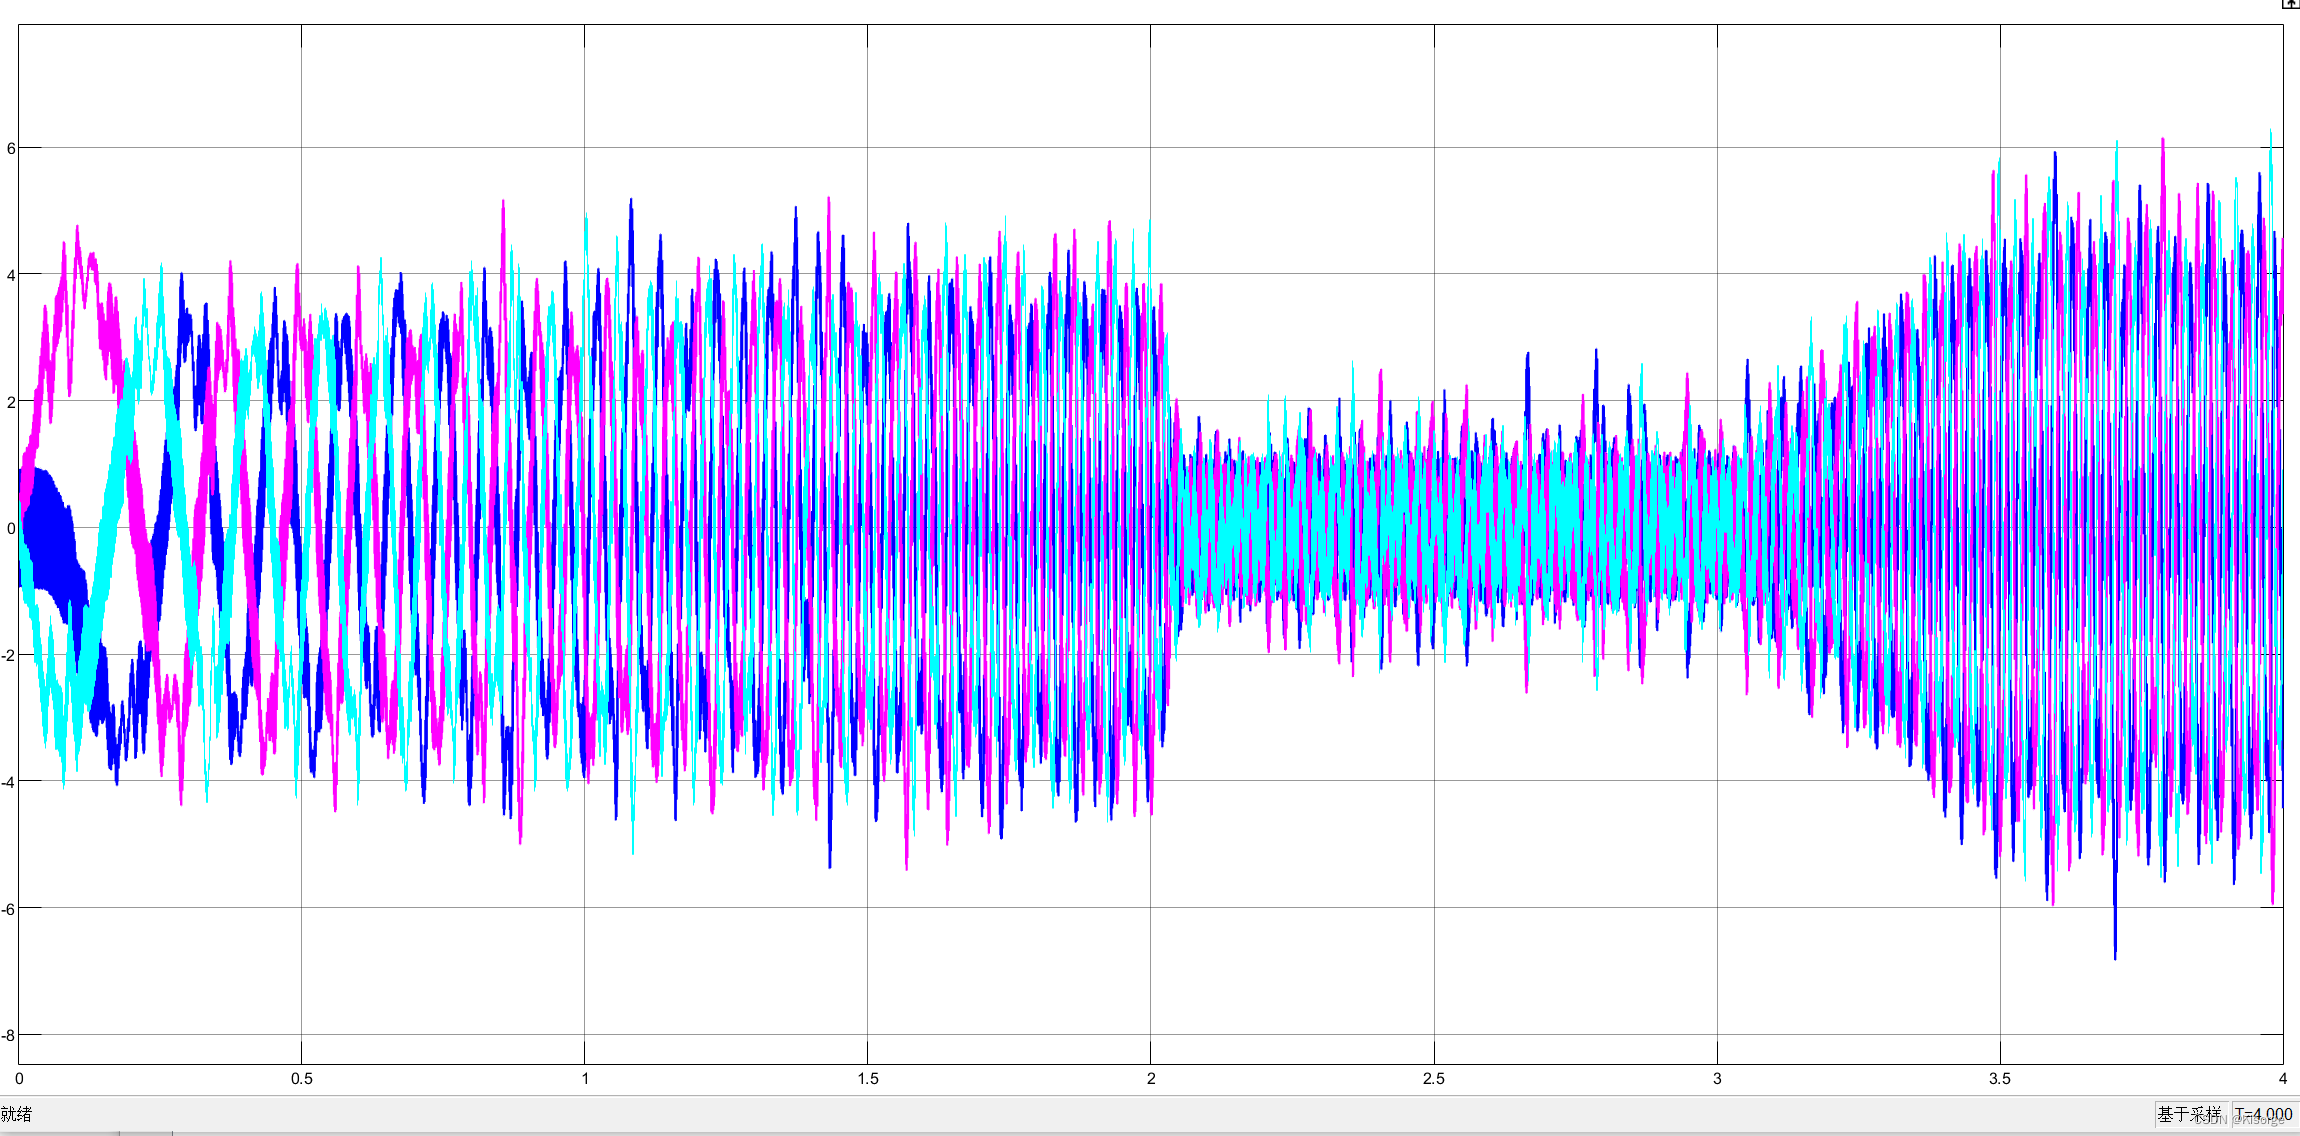This screenshot has width=2300, height=1136.
Task: Click the x-axis tick label 2
Action: coord(1151,1079)
